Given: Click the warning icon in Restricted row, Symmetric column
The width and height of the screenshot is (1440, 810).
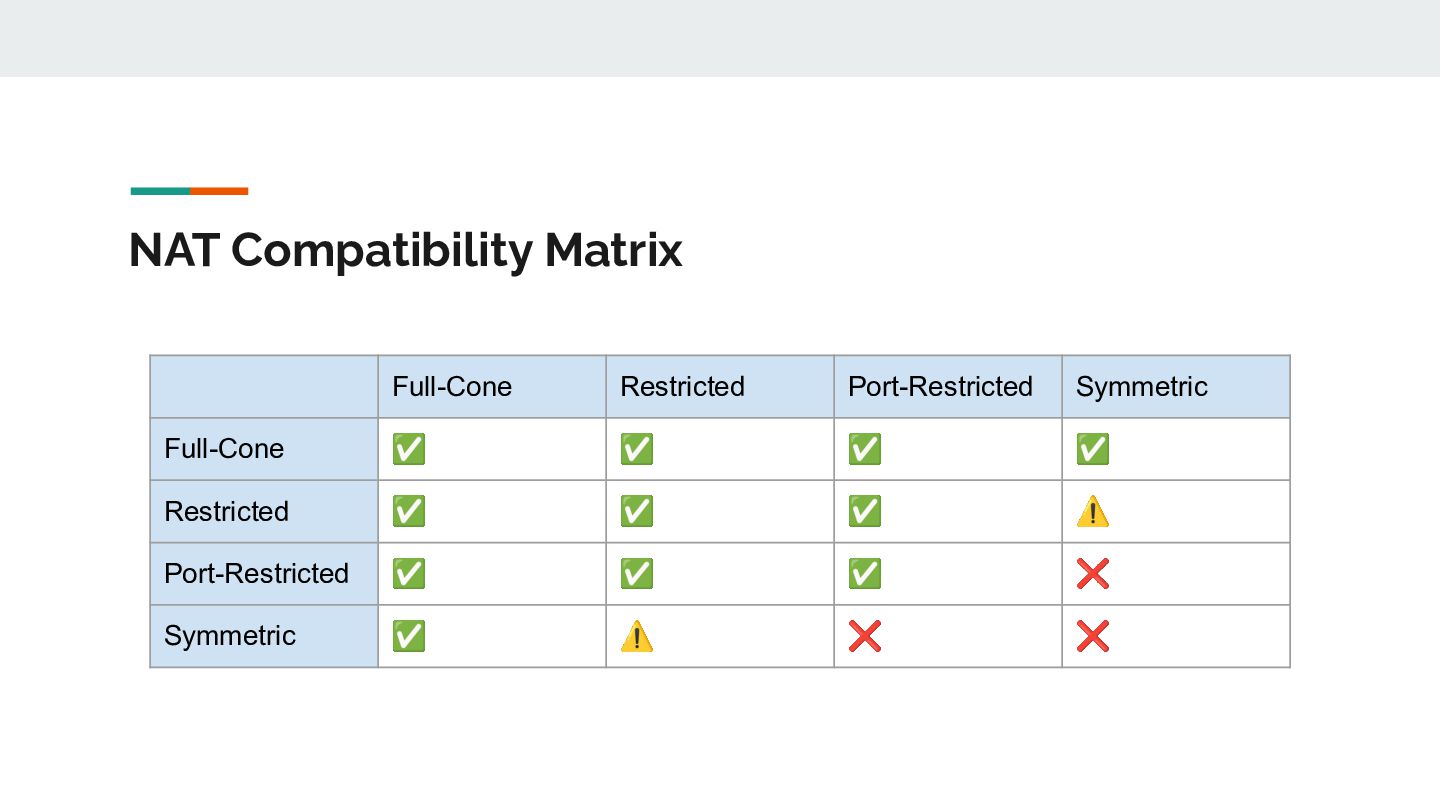Looking at the screenshot, I should [1092, 512].
